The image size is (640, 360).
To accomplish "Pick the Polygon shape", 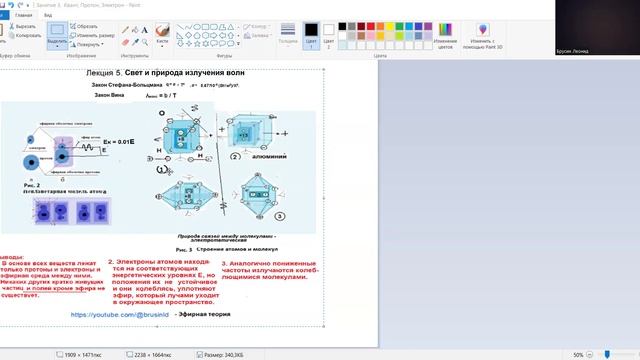I will pyautogui.click(x=222, y=27).
